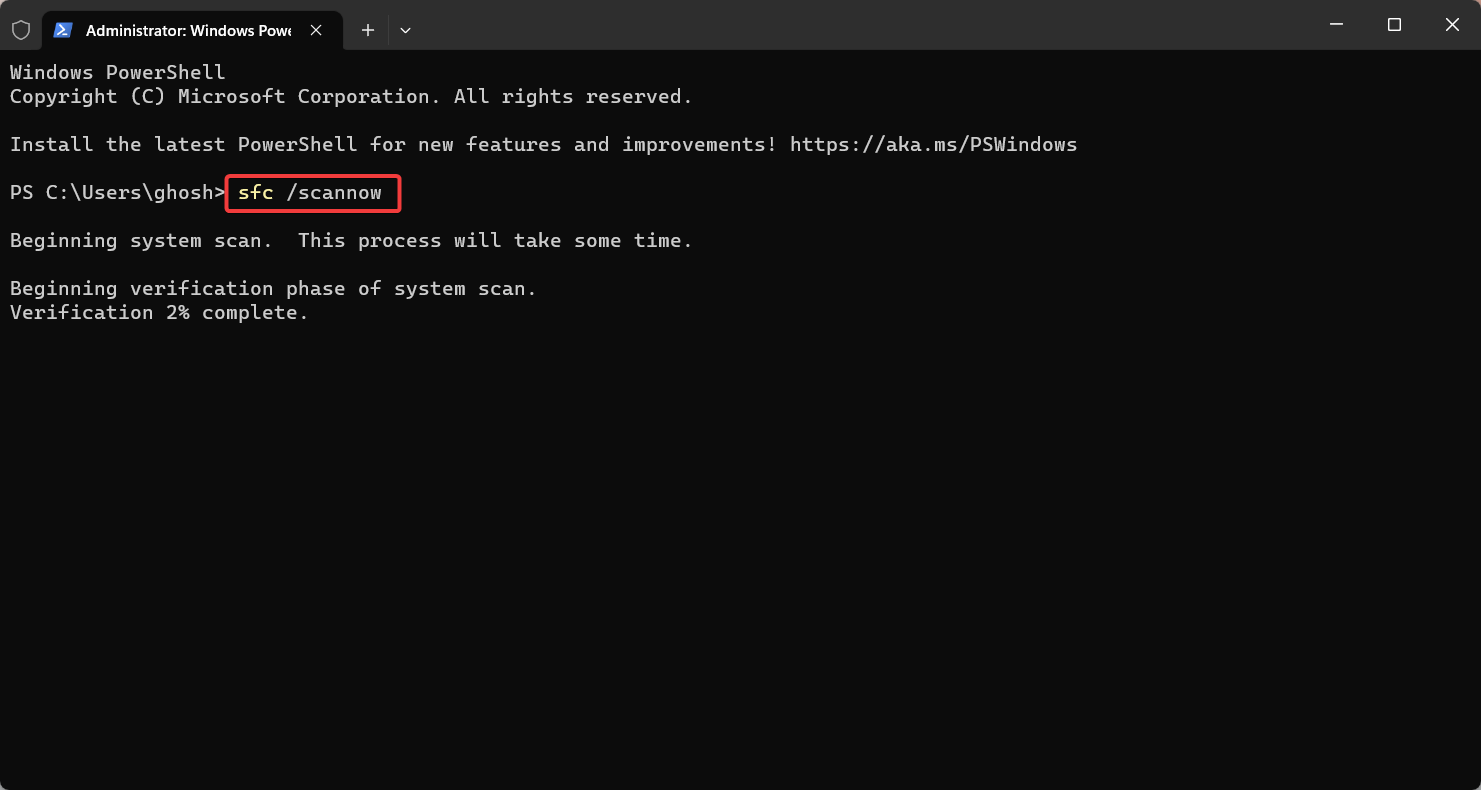Click the empty title bar area
The height and width of the screenshot is (790, 1481).
point(860,25)
